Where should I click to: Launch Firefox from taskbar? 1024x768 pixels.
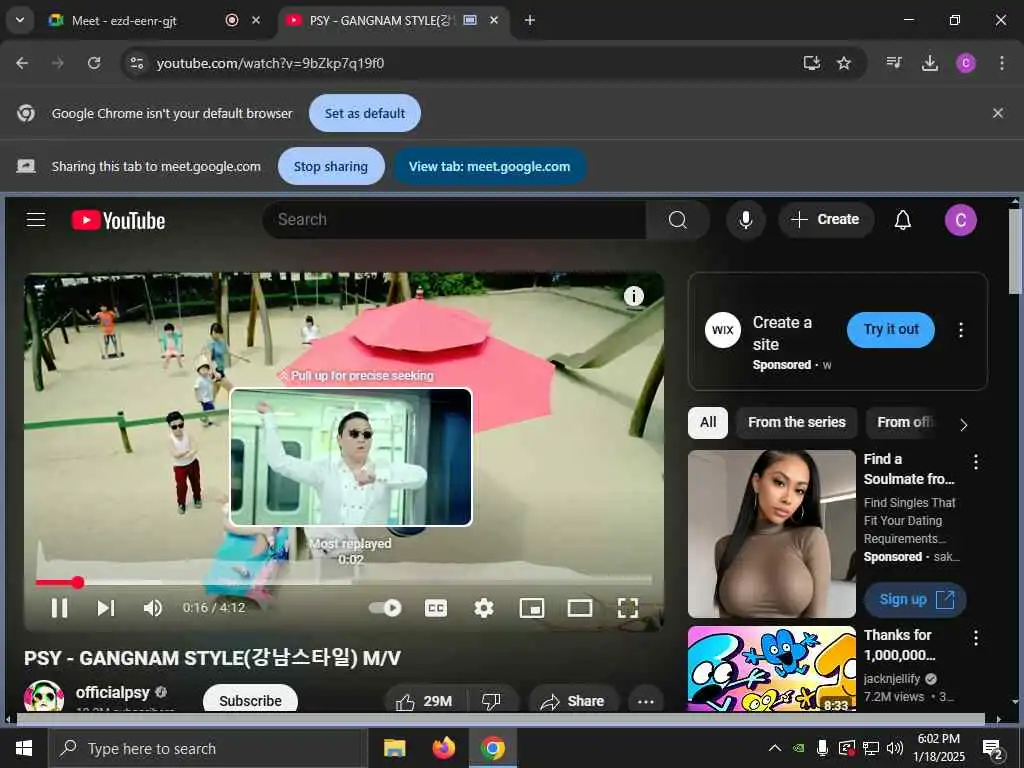click(x=444, y=748)
